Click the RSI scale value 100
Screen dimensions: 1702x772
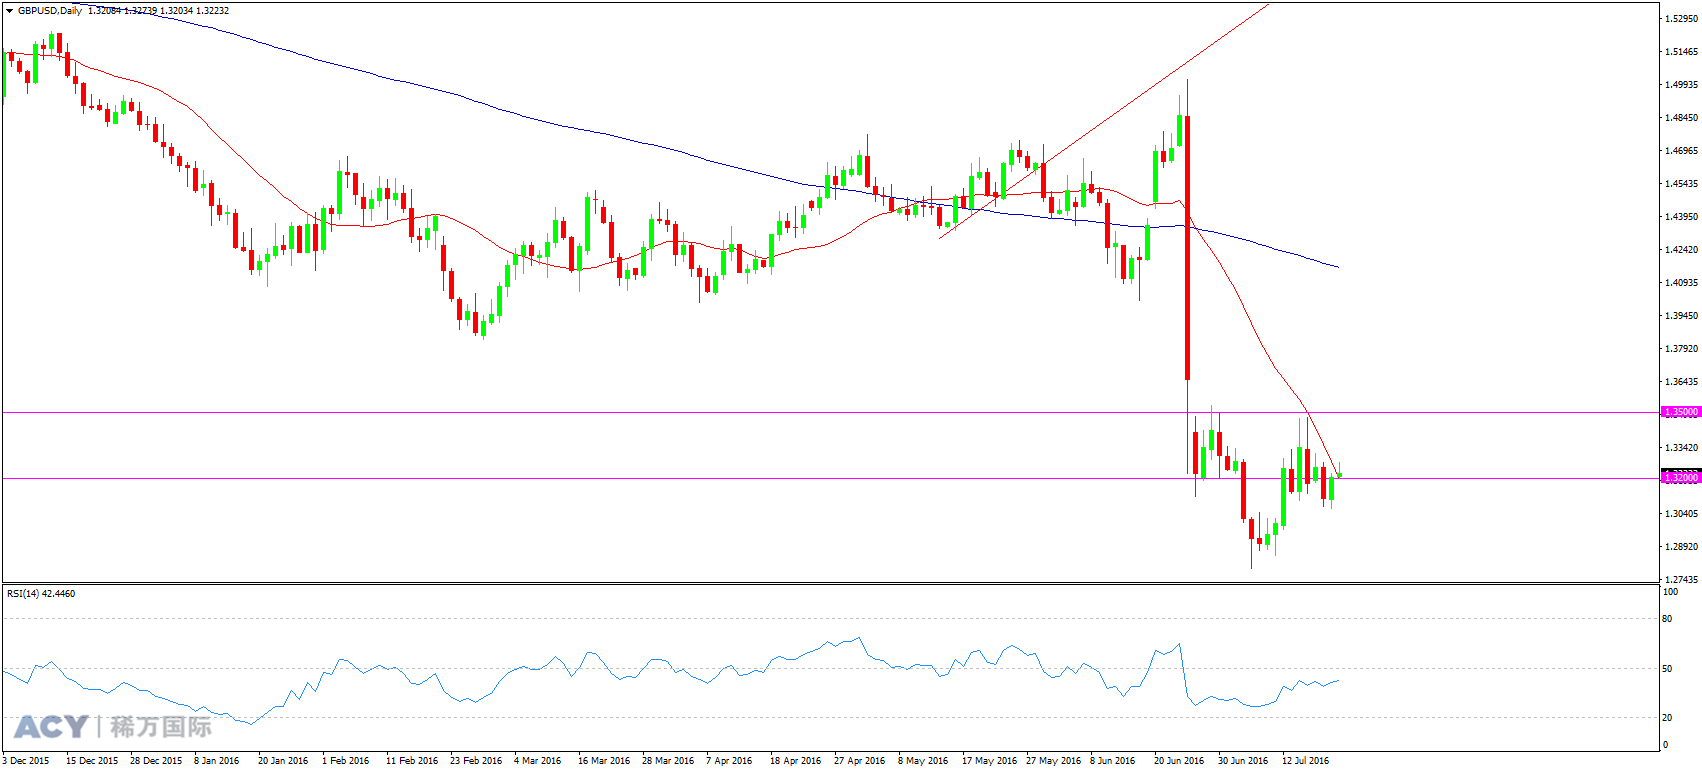[1670, 592]
